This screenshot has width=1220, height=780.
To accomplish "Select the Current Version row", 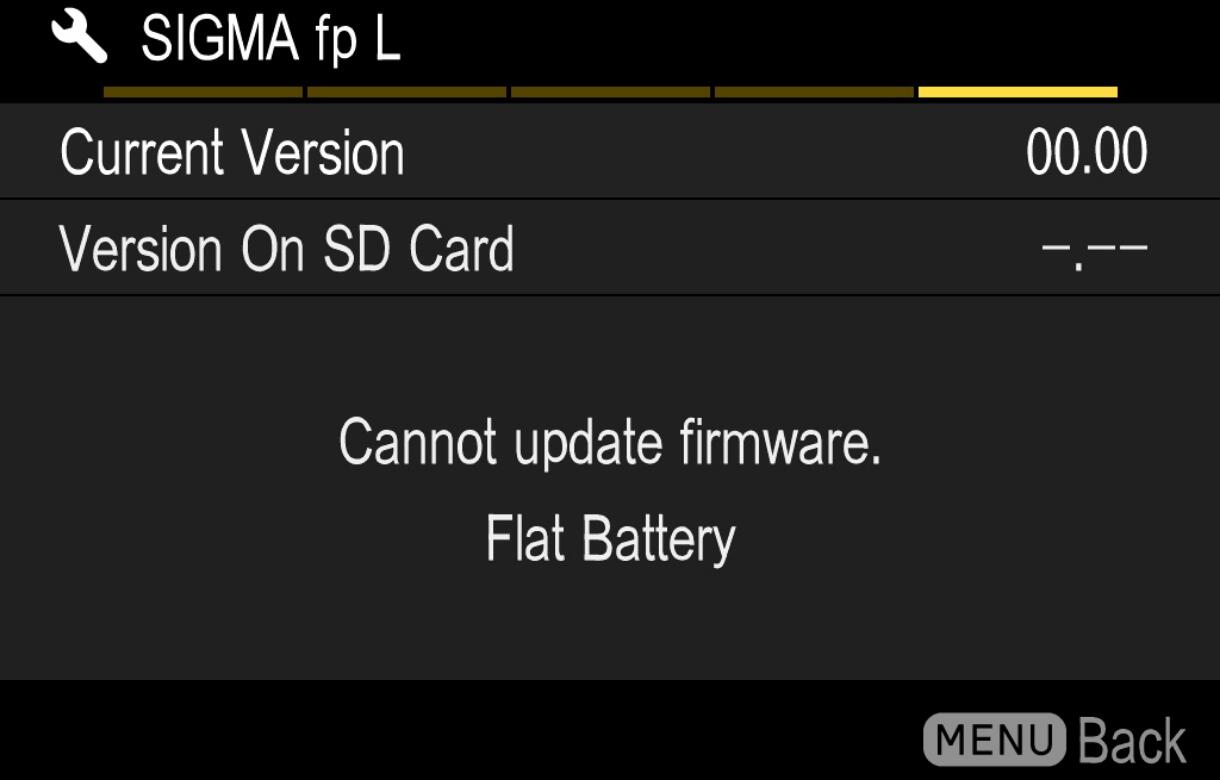I will pyautogui.click(x=610, y=152).
